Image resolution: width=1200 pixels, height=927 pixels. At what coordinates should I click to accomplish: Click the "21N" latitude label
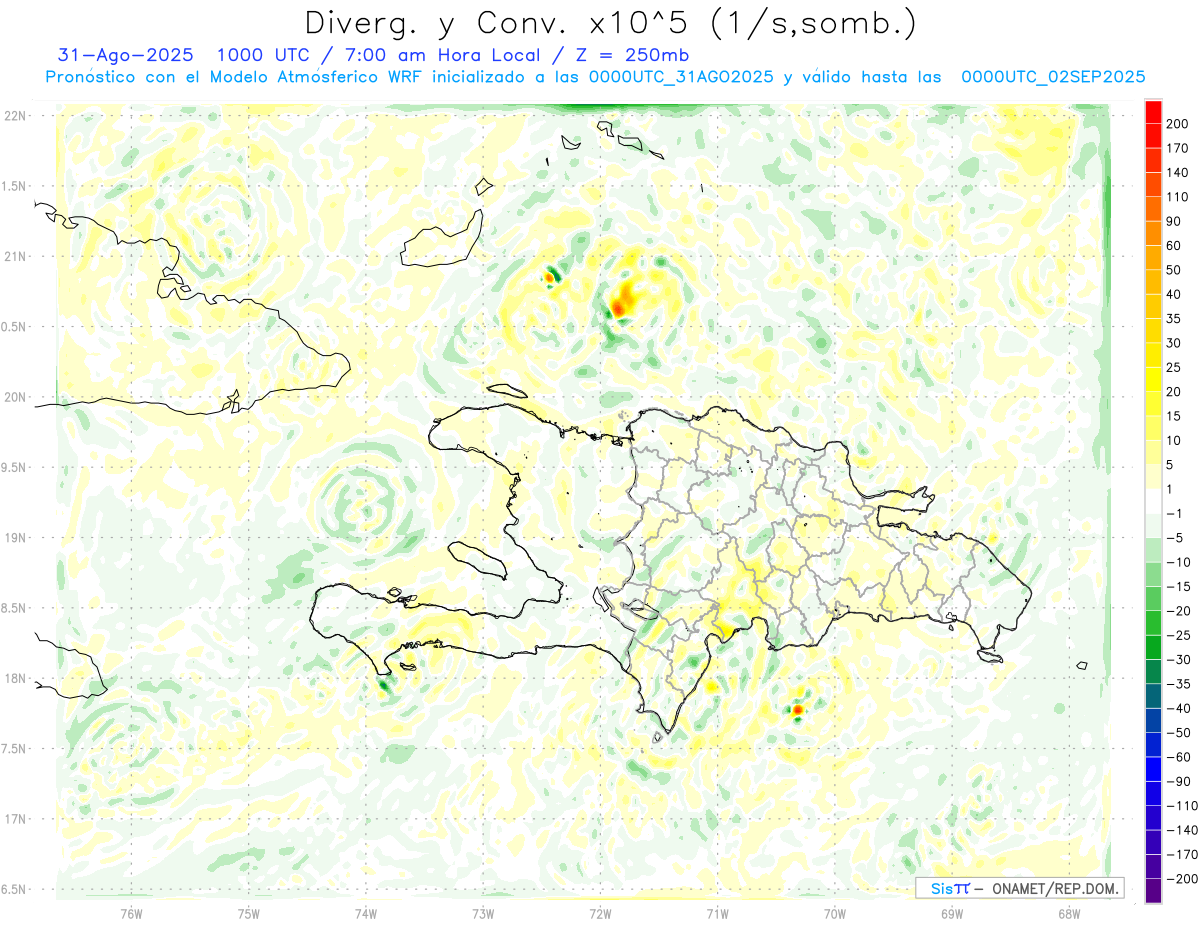[x=14, y=256]
